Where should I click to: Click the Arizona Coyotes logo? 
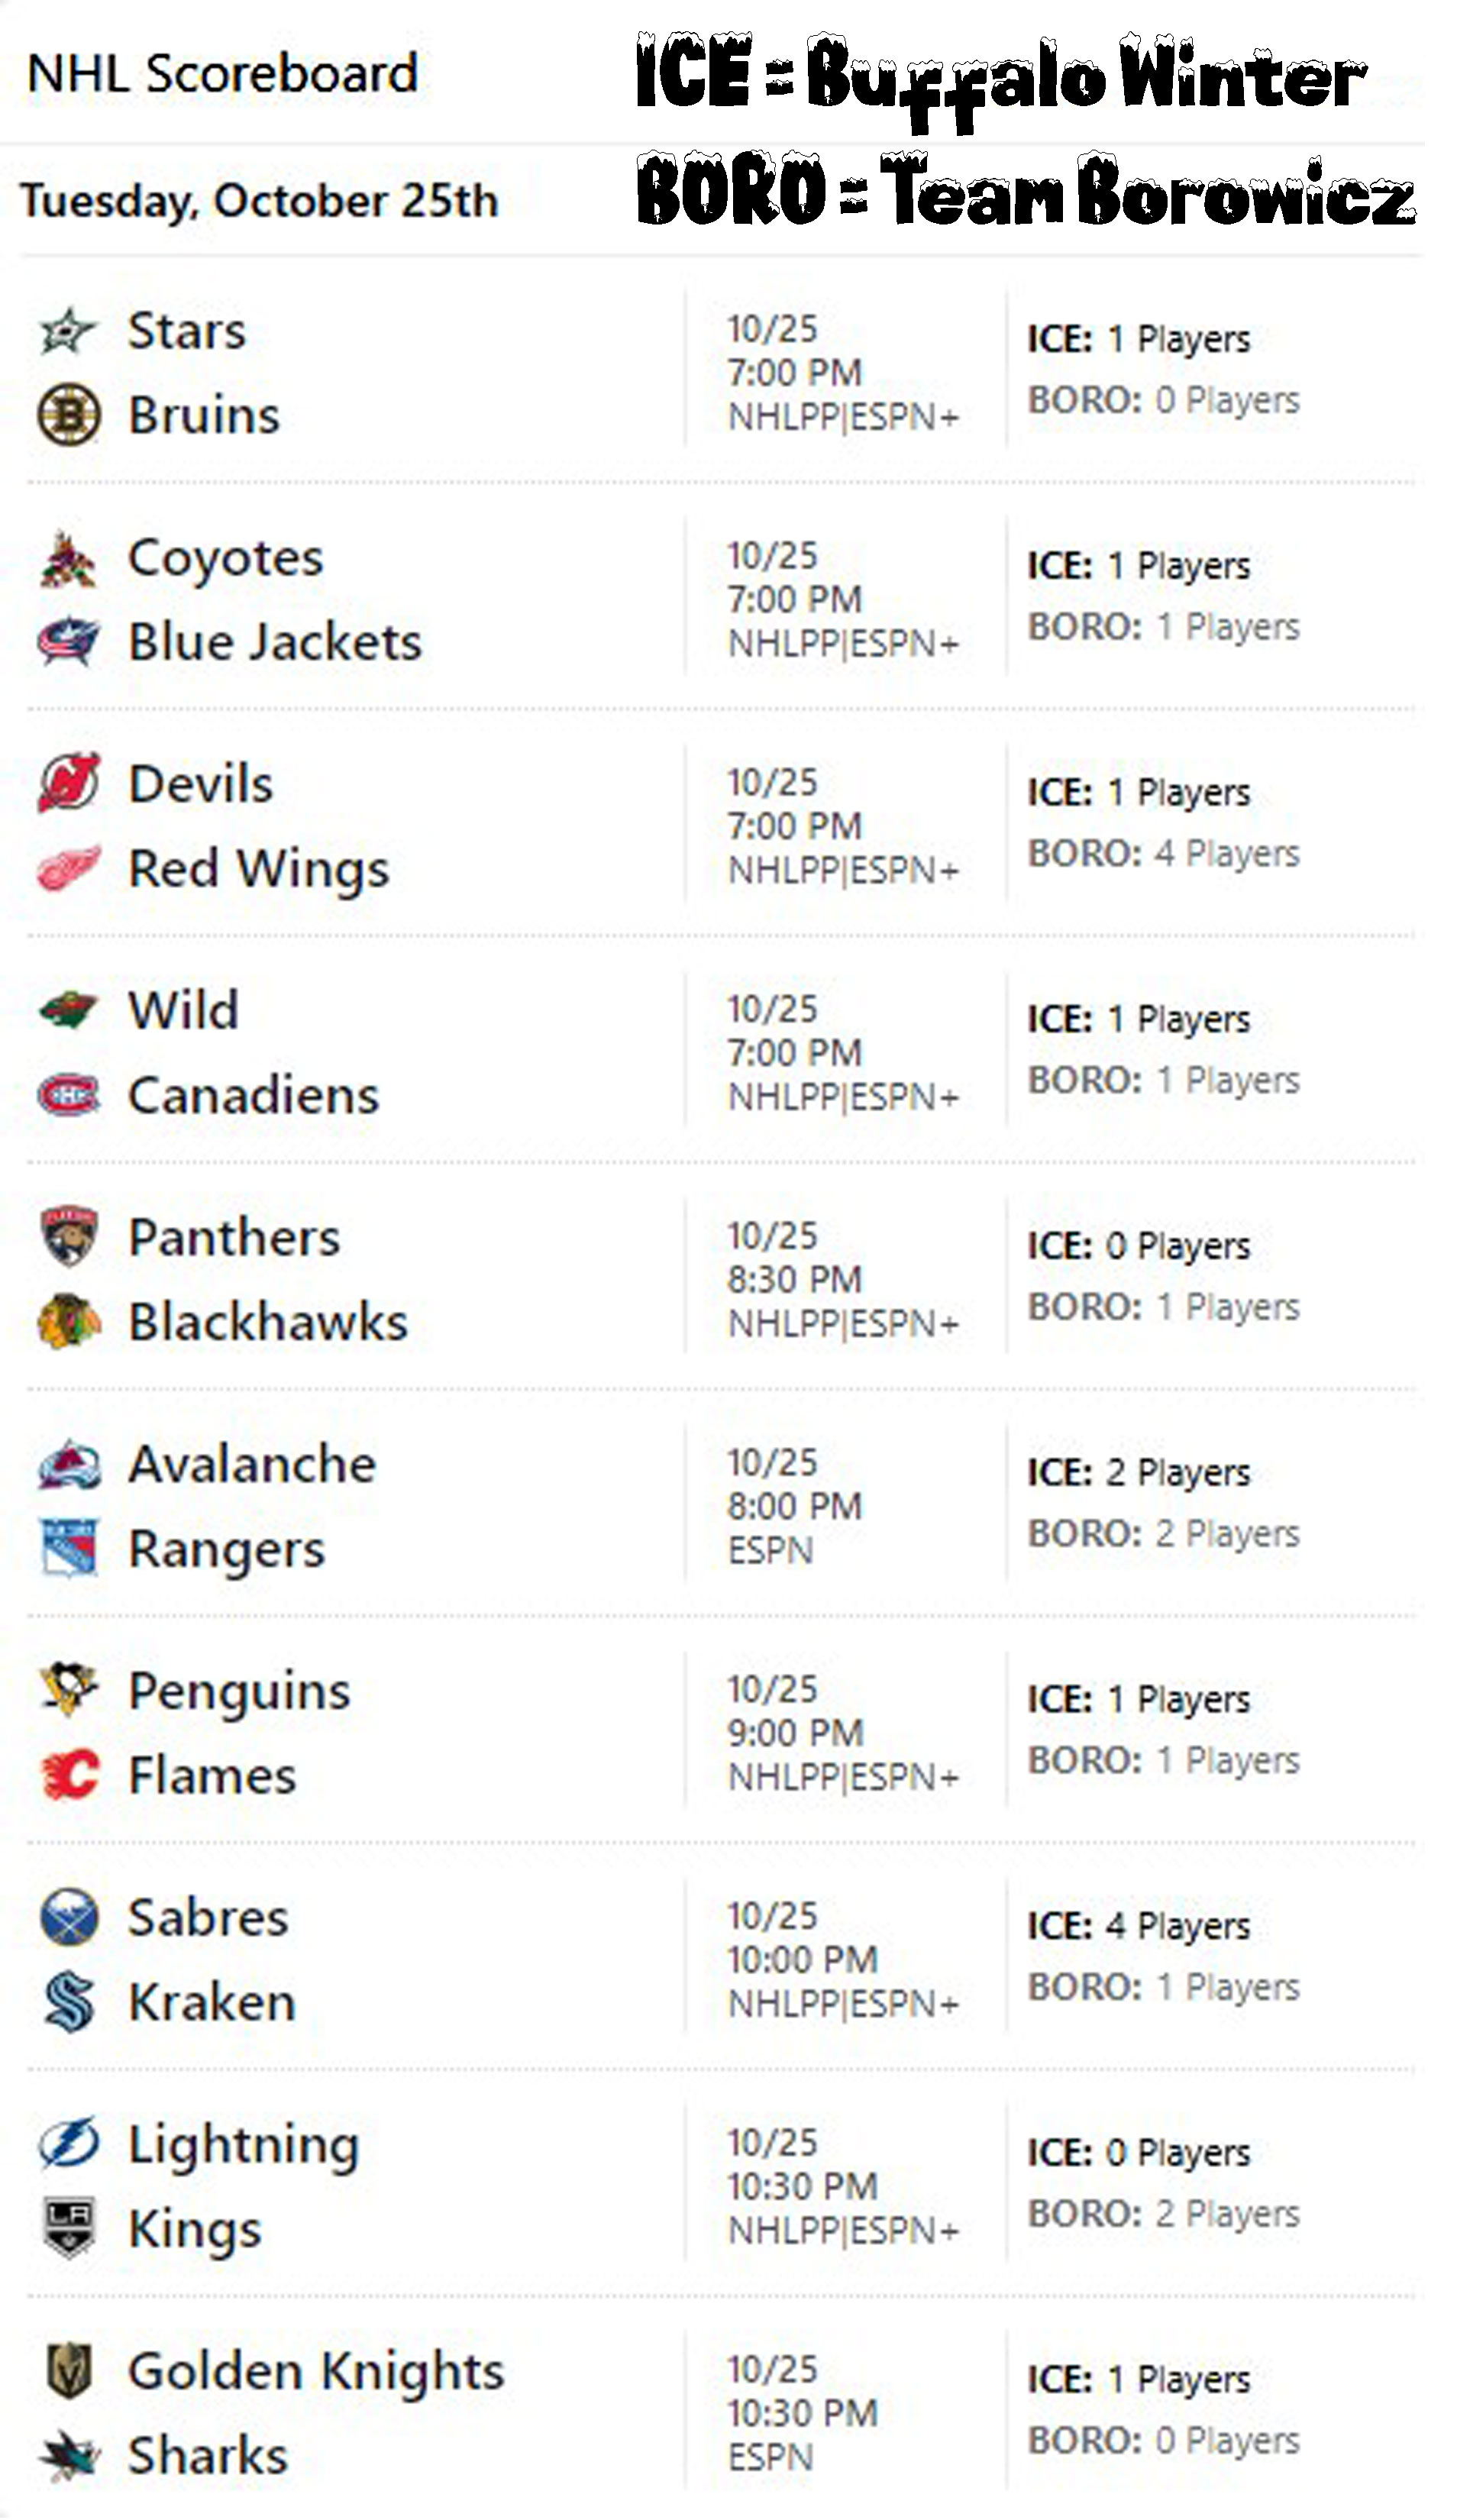click(68, 559)
